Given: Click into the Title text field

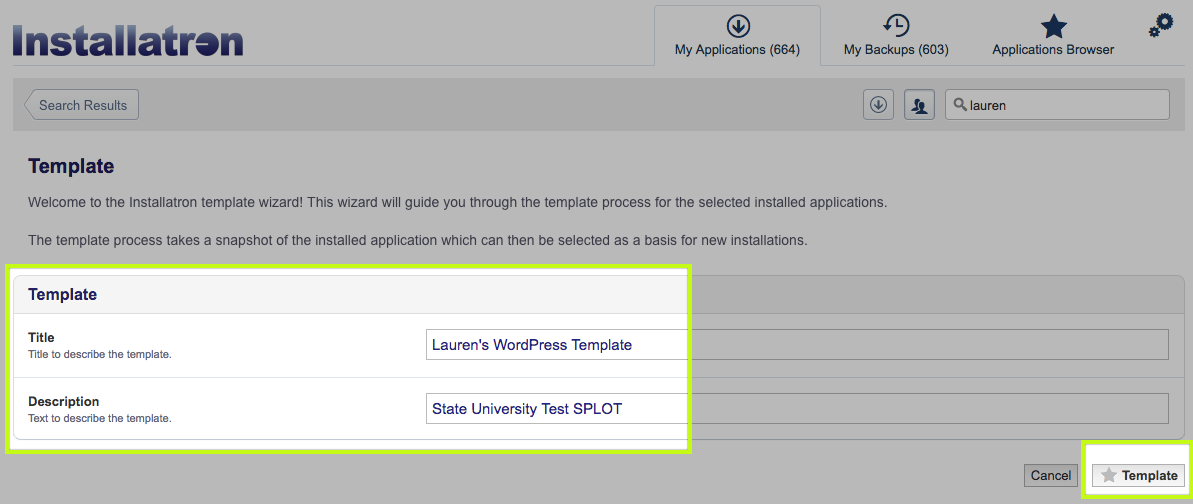Looking at the screenshot, I should (797, 344).
